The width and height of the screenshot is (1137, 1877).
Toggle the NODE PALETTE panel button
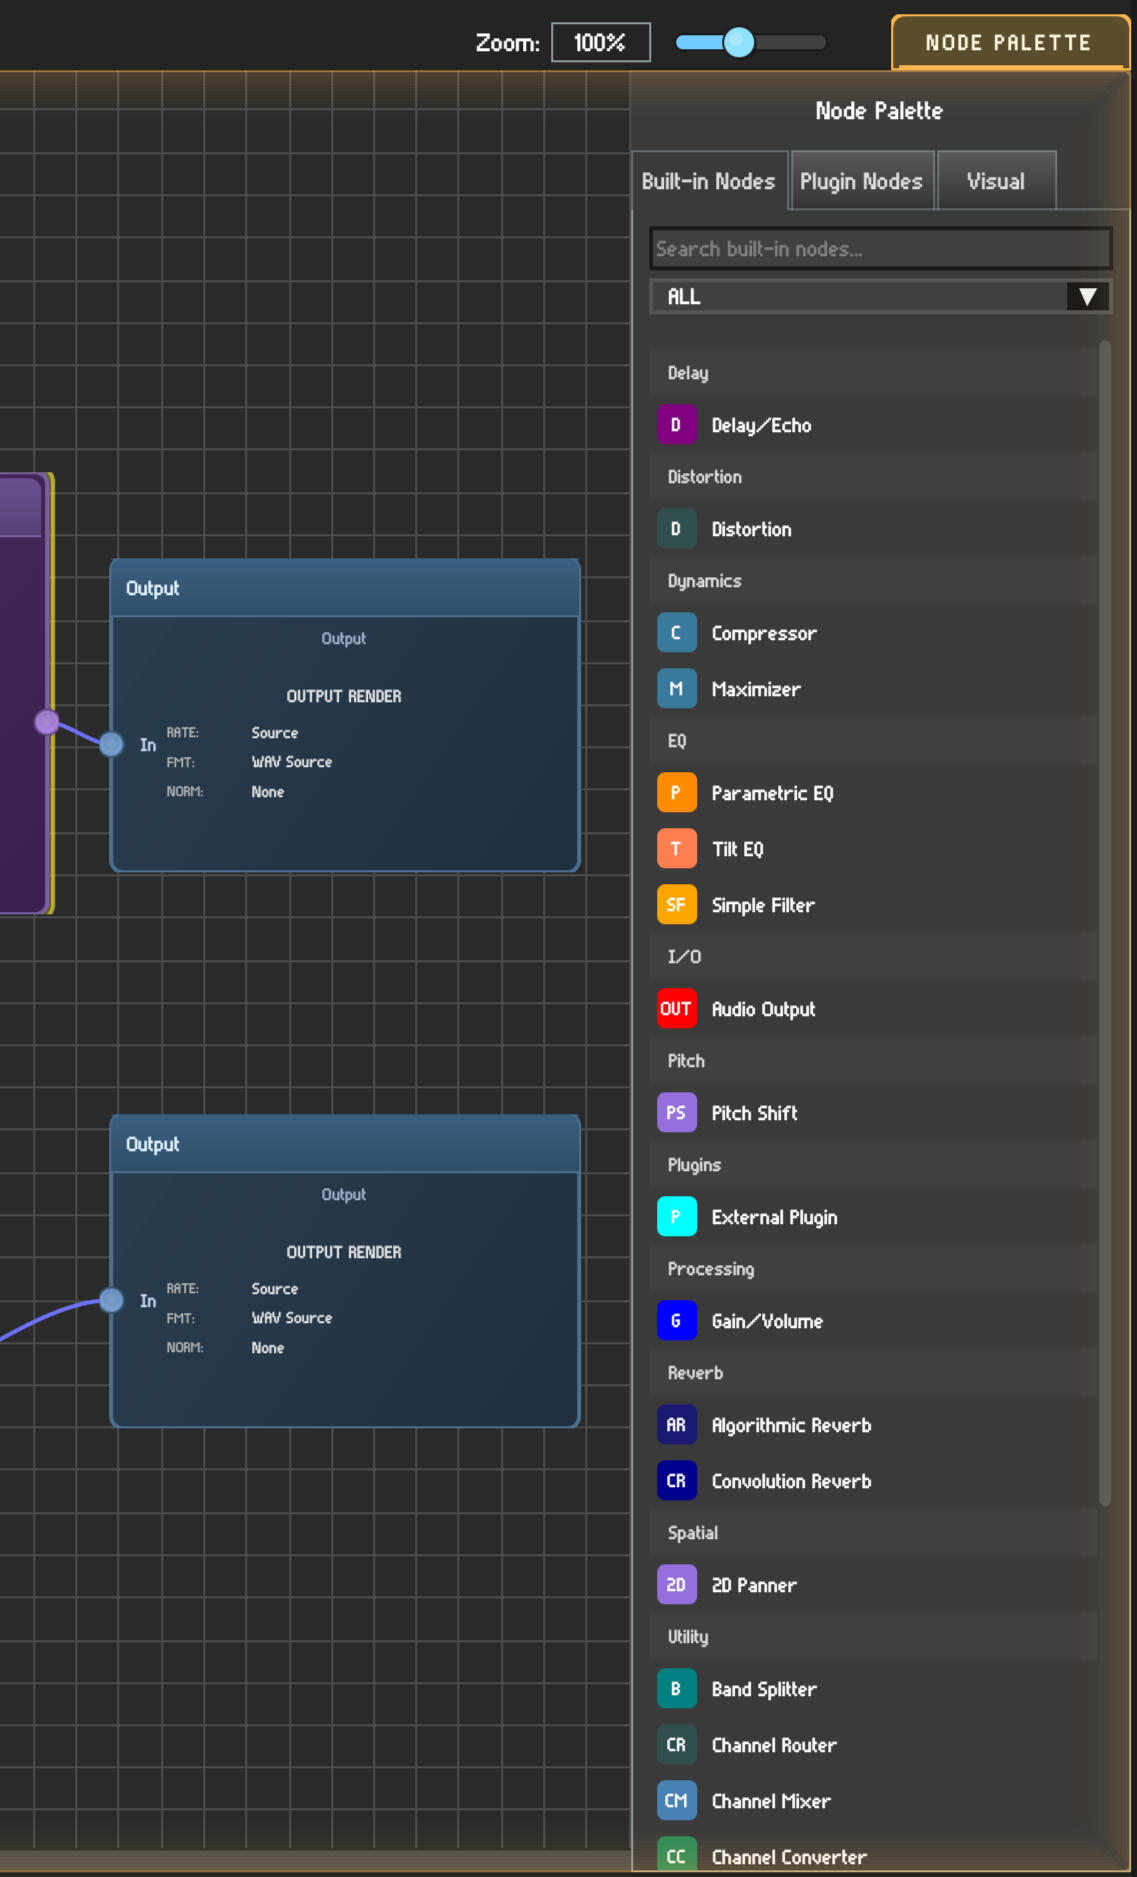point(1008,43)
